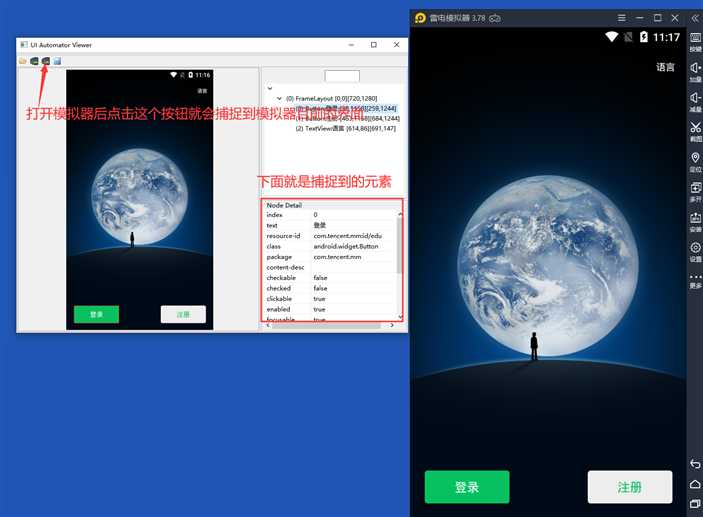The height and width of the screenshot is (517, 703).
Task: Collapse the FrameLayout tree node
Action: click(x=279, y=98)
